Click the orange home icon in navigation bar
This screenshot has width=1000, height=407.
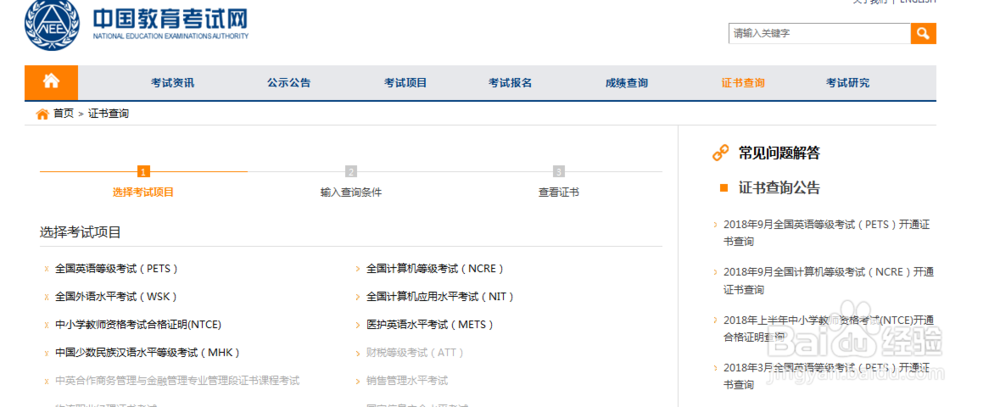(51, 82)
